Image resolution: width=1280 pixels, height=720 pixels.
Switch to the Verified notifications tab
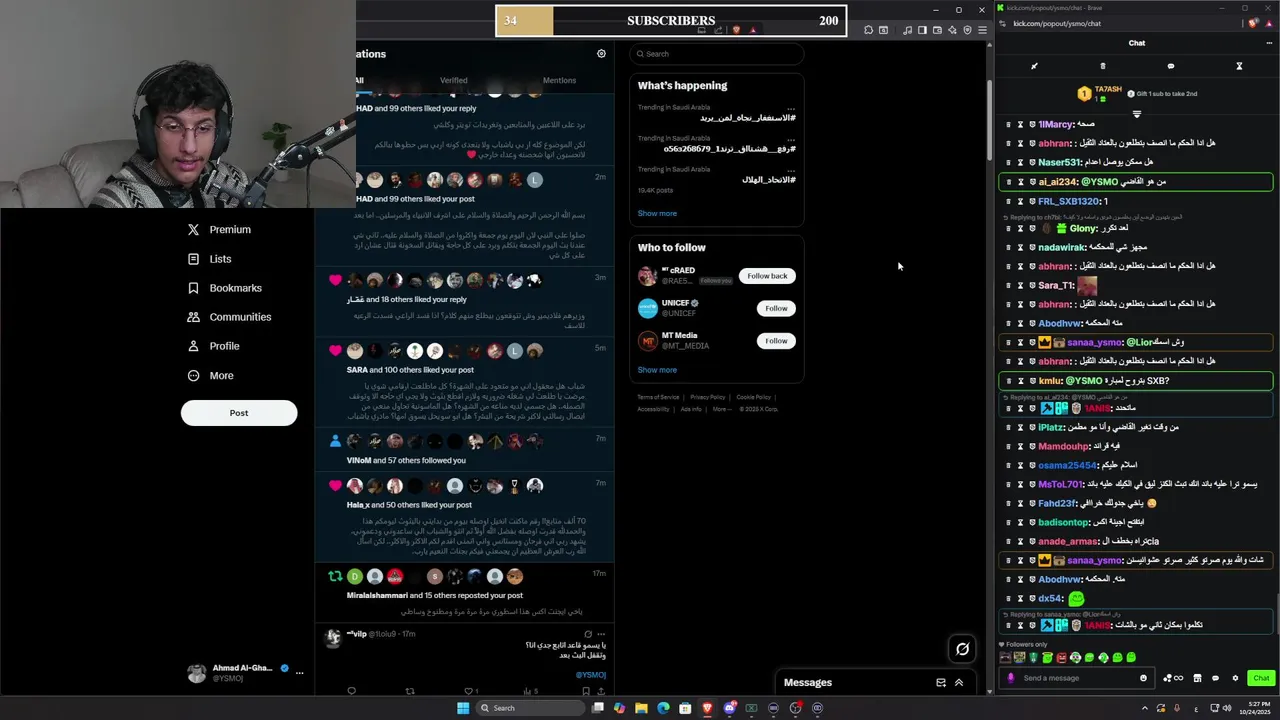453,80
